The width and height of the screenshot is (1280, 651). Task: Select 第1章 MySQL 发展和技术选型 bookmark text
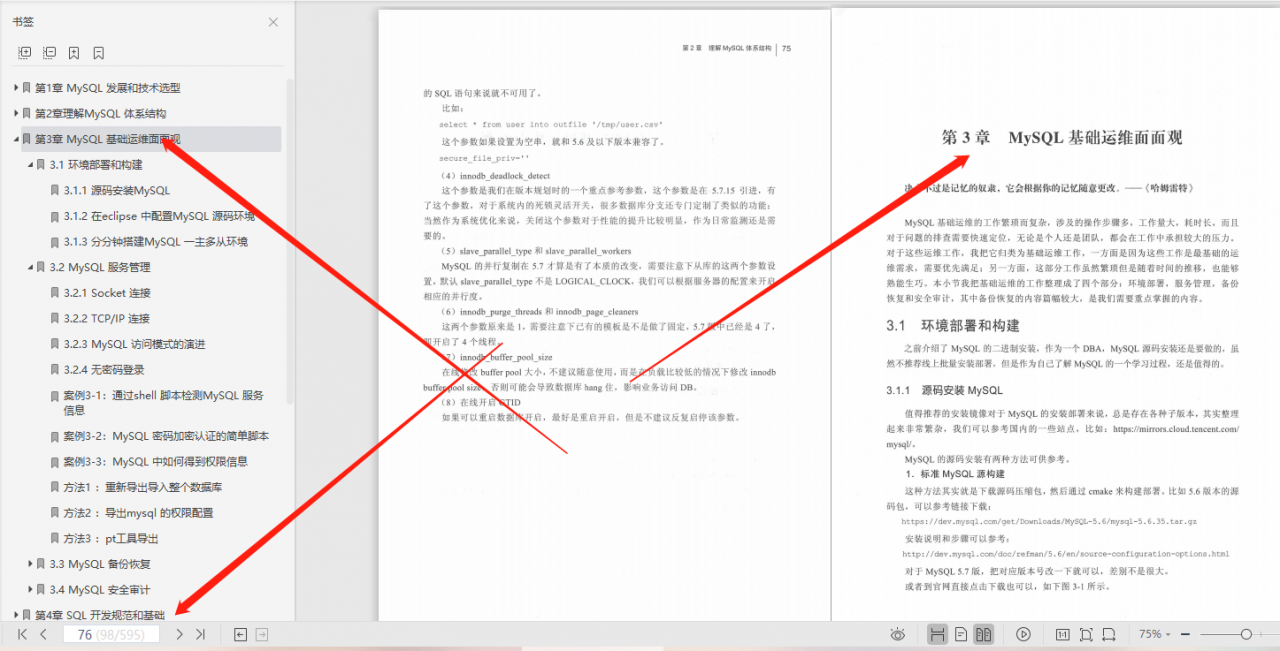pos(108,88)
